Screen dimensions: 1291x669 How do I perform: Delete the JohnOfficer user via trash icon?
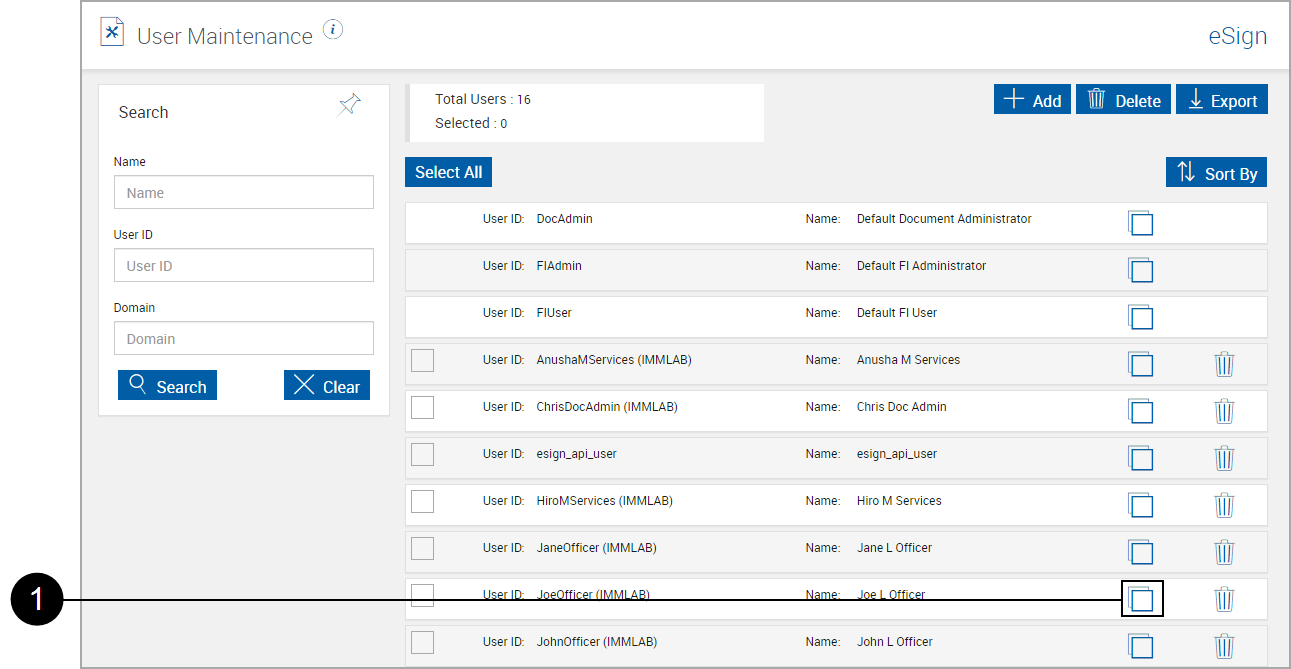point(1224,646)
